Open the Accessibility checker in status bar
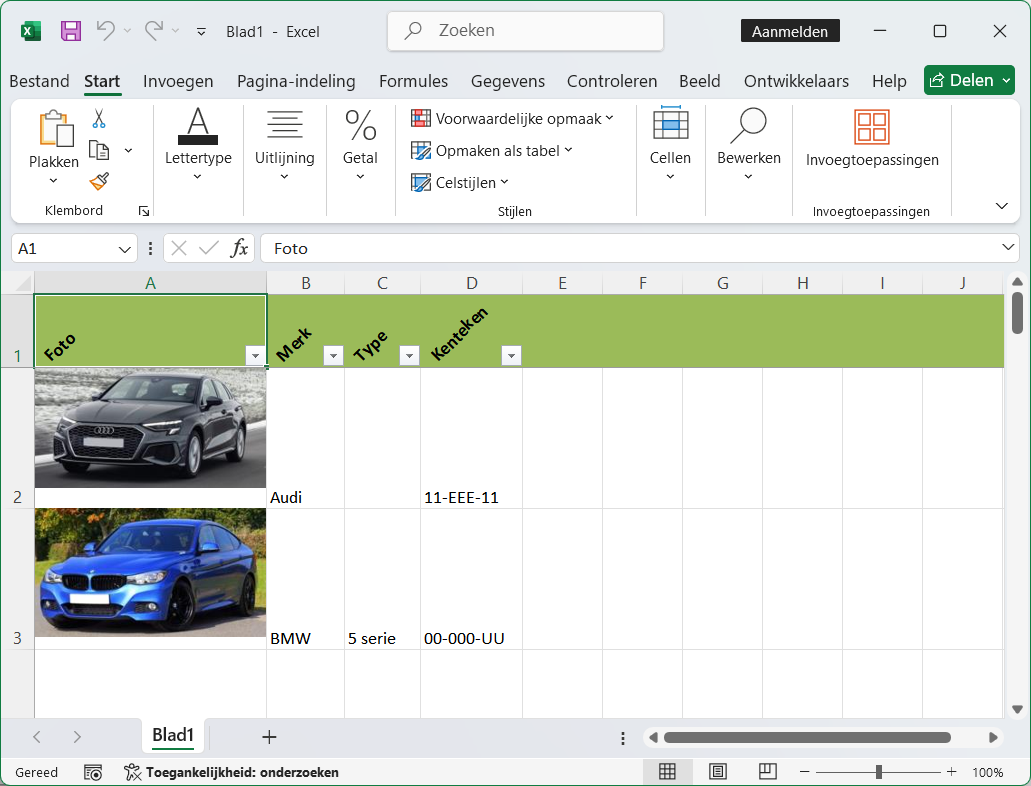The height and width of the screenshot is (786, 1031). click(x=231, y=772)
